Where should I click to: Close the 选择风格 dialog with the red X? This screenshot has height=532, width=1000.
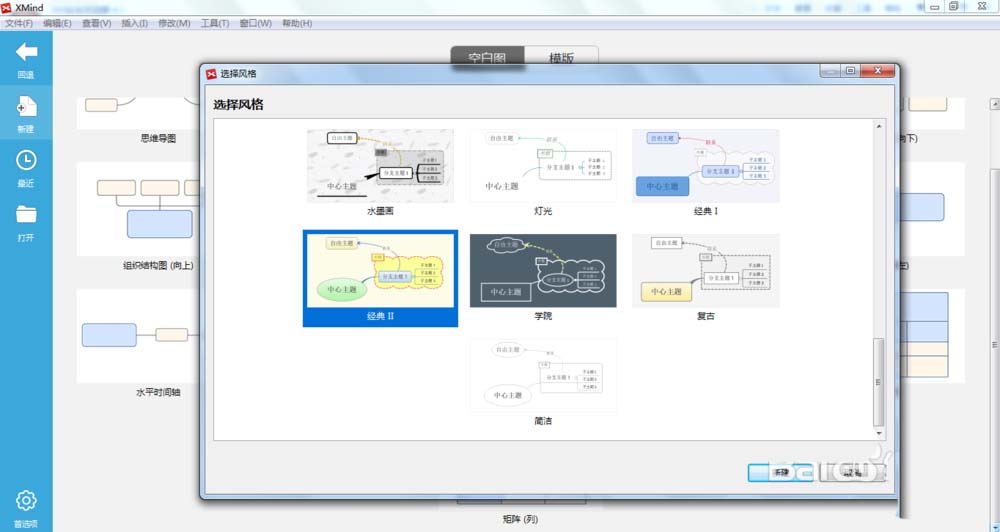pos(878,71)
